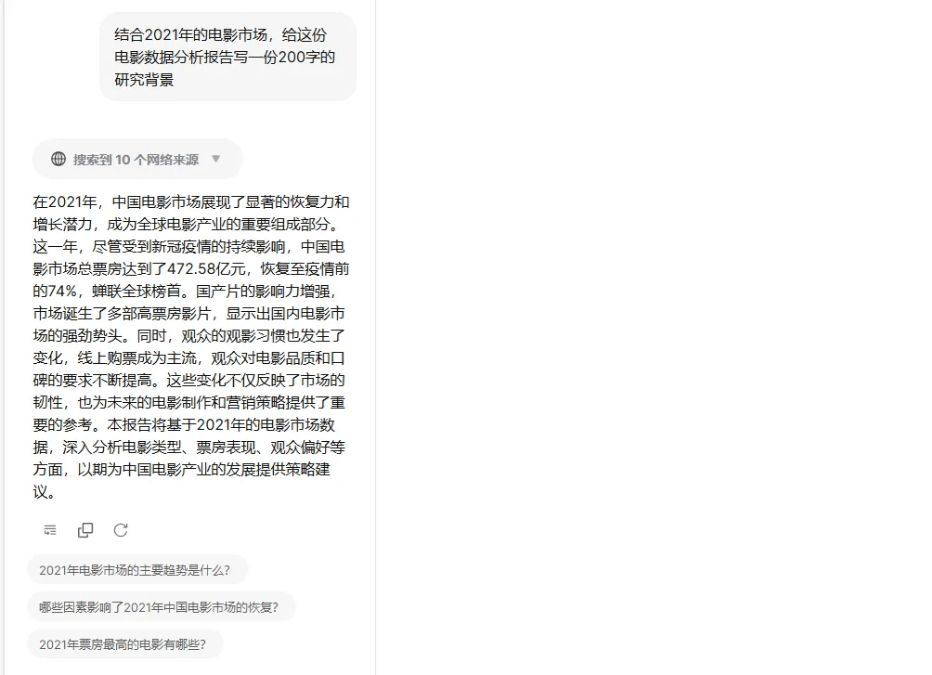This screenshot has width=932, height=675.
Task: Click the '搜索到 10 个网络来源' label
Action: coord(136,160)
